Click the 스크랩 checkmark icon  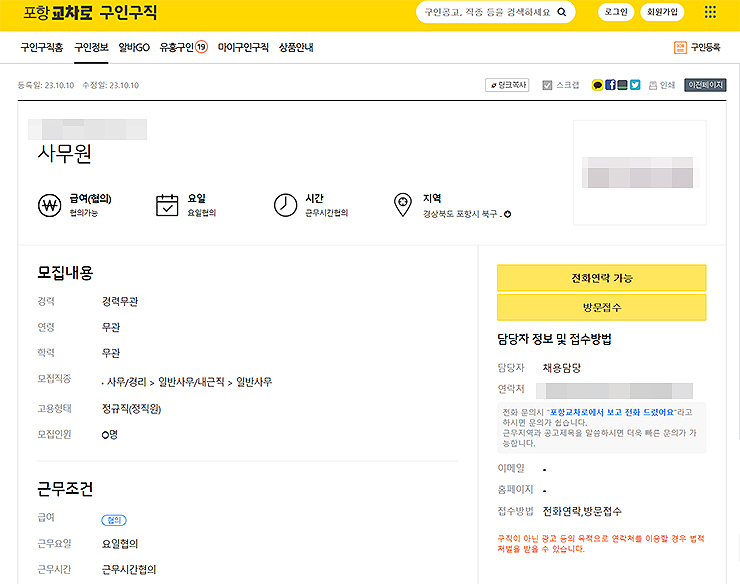coord(547,85)
